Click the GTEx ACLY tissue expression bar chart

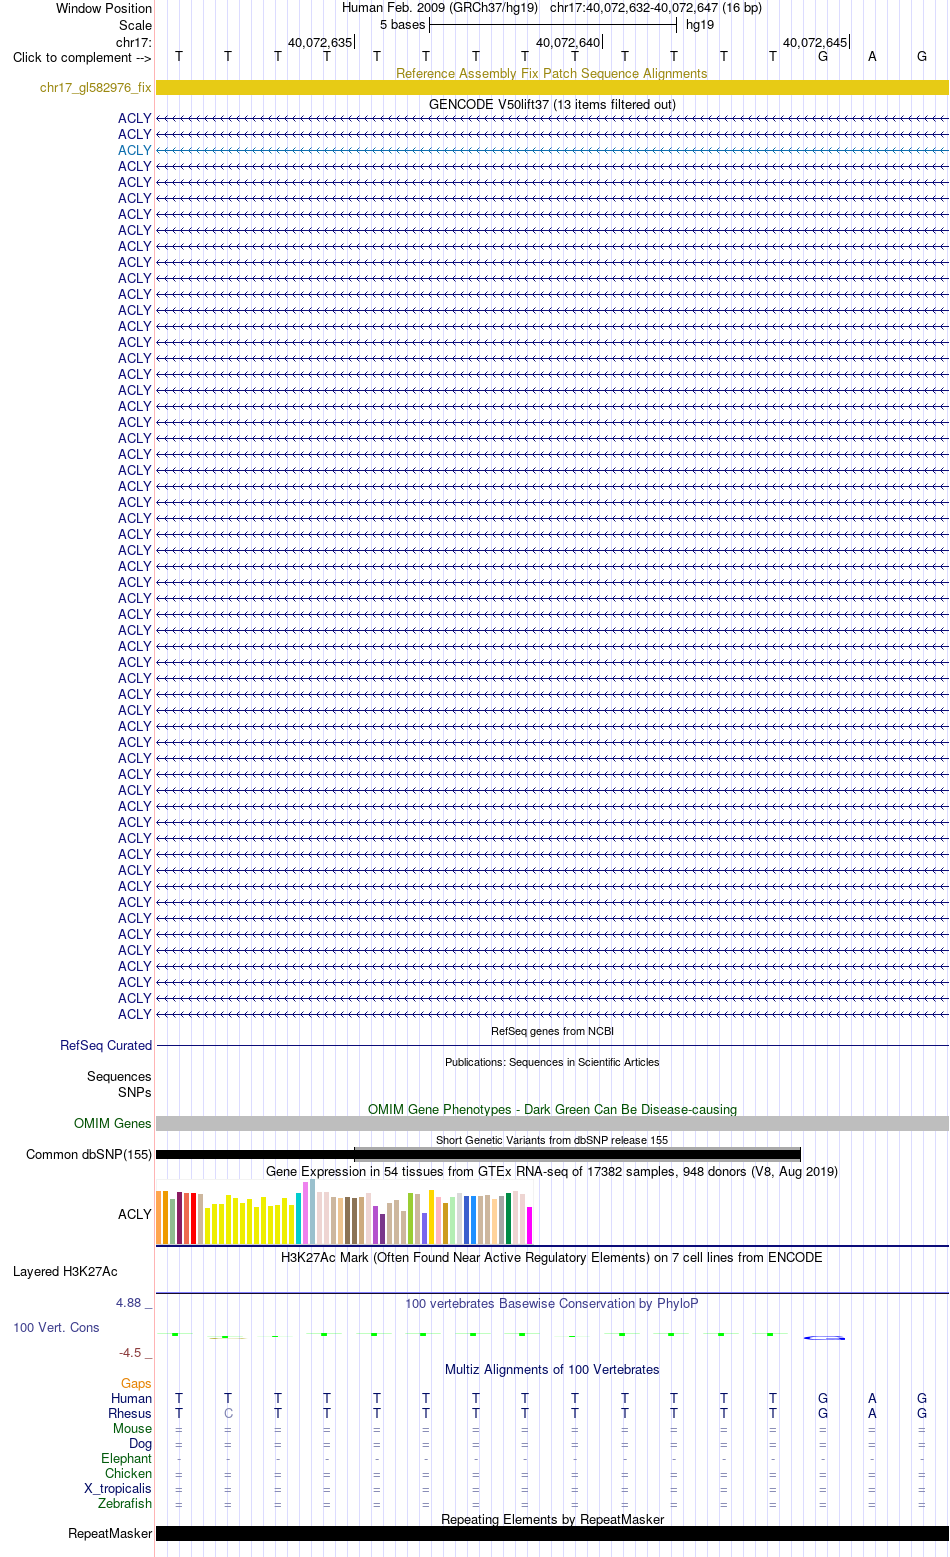pyautogui.click(x=344, y=1211)
